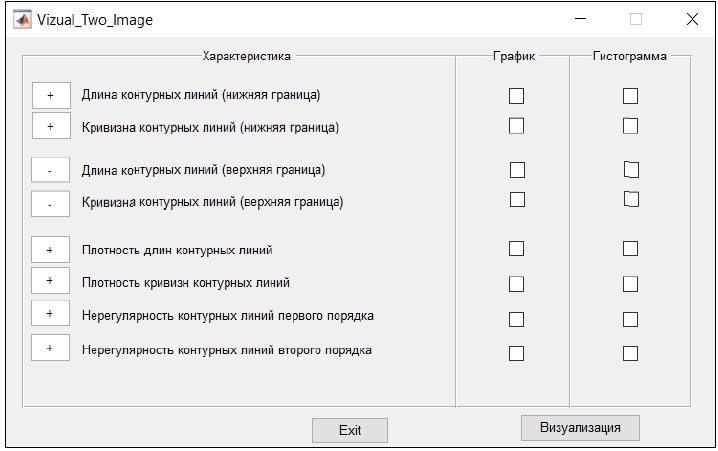Screen dimensions: 718x451
Task: Toggle the button beside 'Нерегулярность контурных линий второго порядка'
Action: pos(50,348)
